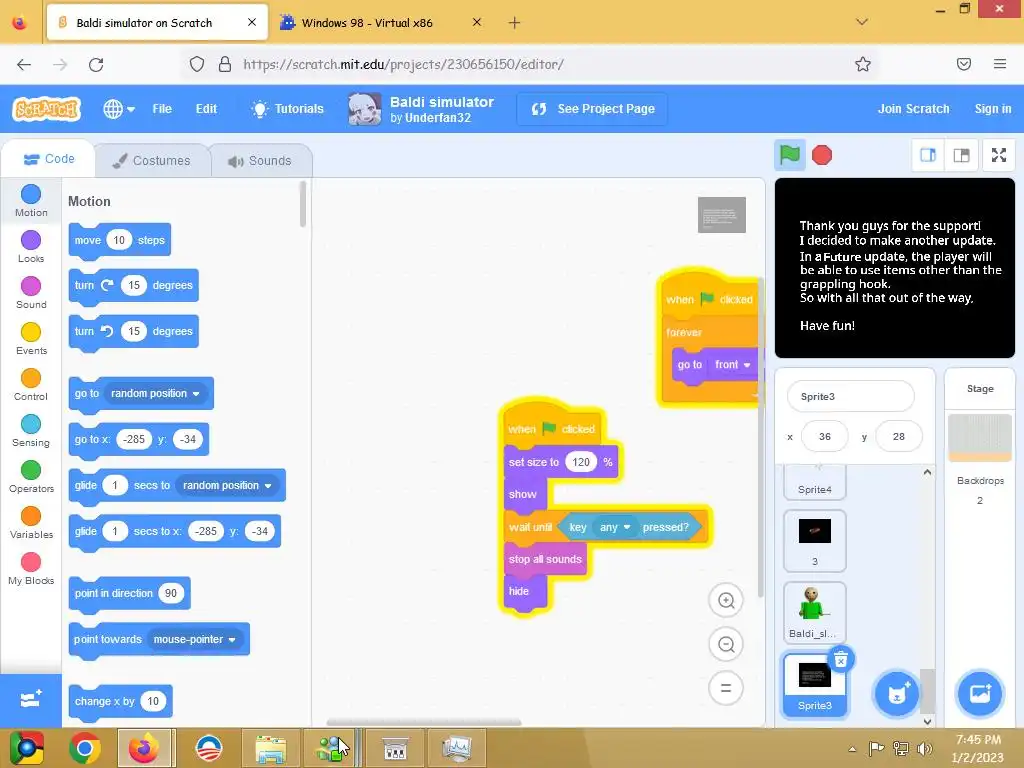Zoom out of the code workspace
The width and height of the screenshot is (1024, 768).
click(x=726, y=645)
